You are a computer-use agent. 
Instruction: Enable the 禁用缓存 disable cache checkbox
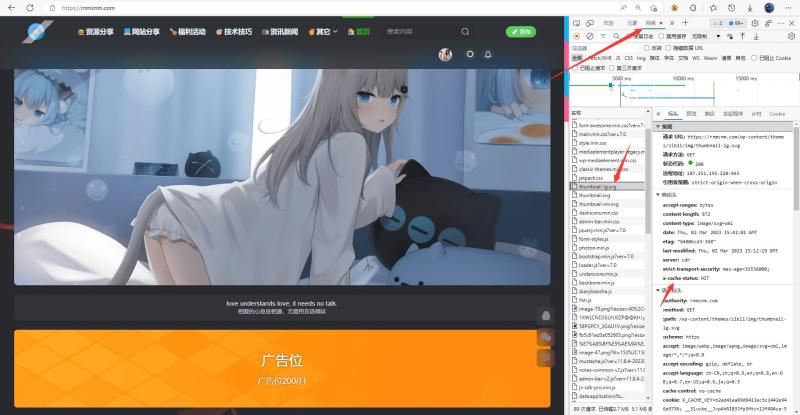661,36
